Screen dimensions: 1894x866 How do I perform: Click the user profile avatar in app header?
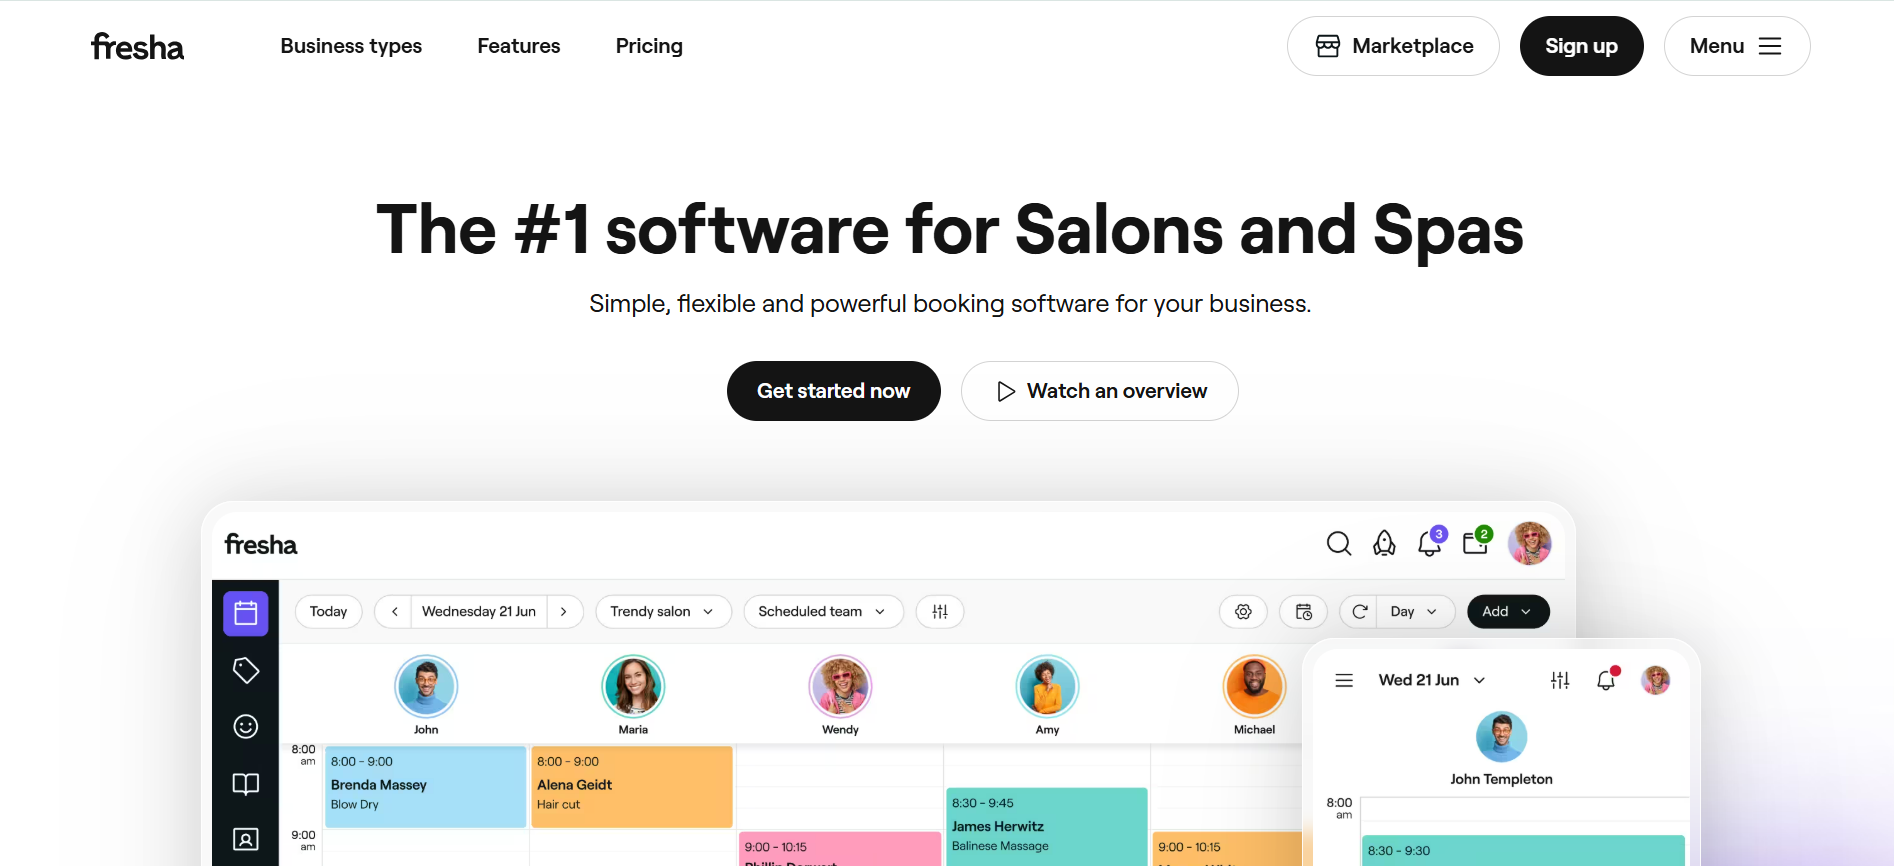(x=1529, y=543)
